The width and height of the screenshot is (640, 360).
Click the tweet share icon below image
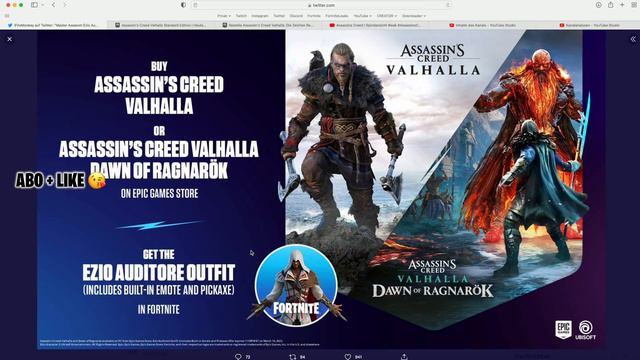pos(404,357)
